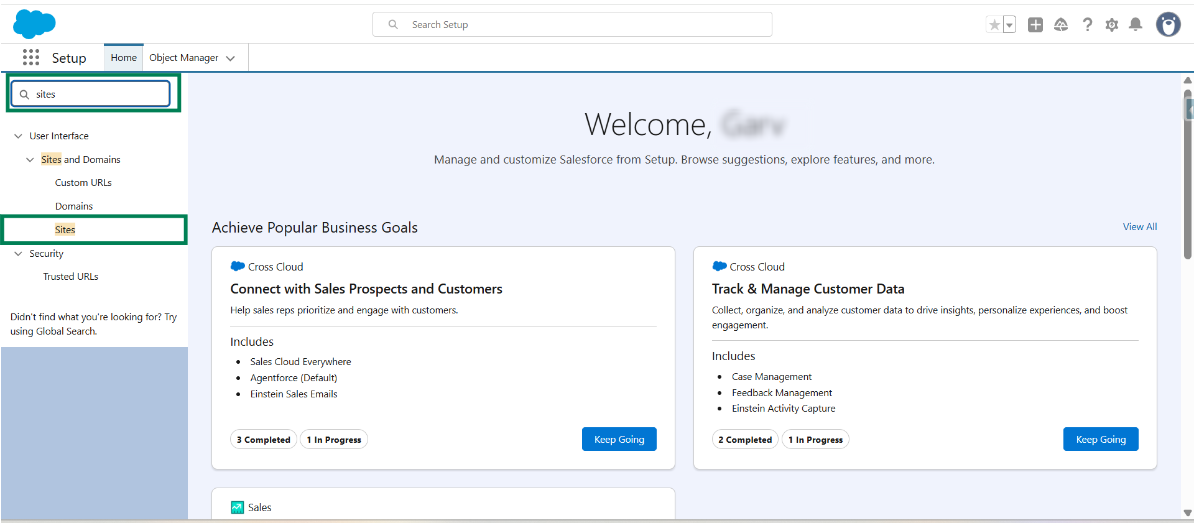Image resolution: width=1194 pixels, height=523 pixels.
Task: Select Sites in the setup tree
Action: (x=65, y=230)
